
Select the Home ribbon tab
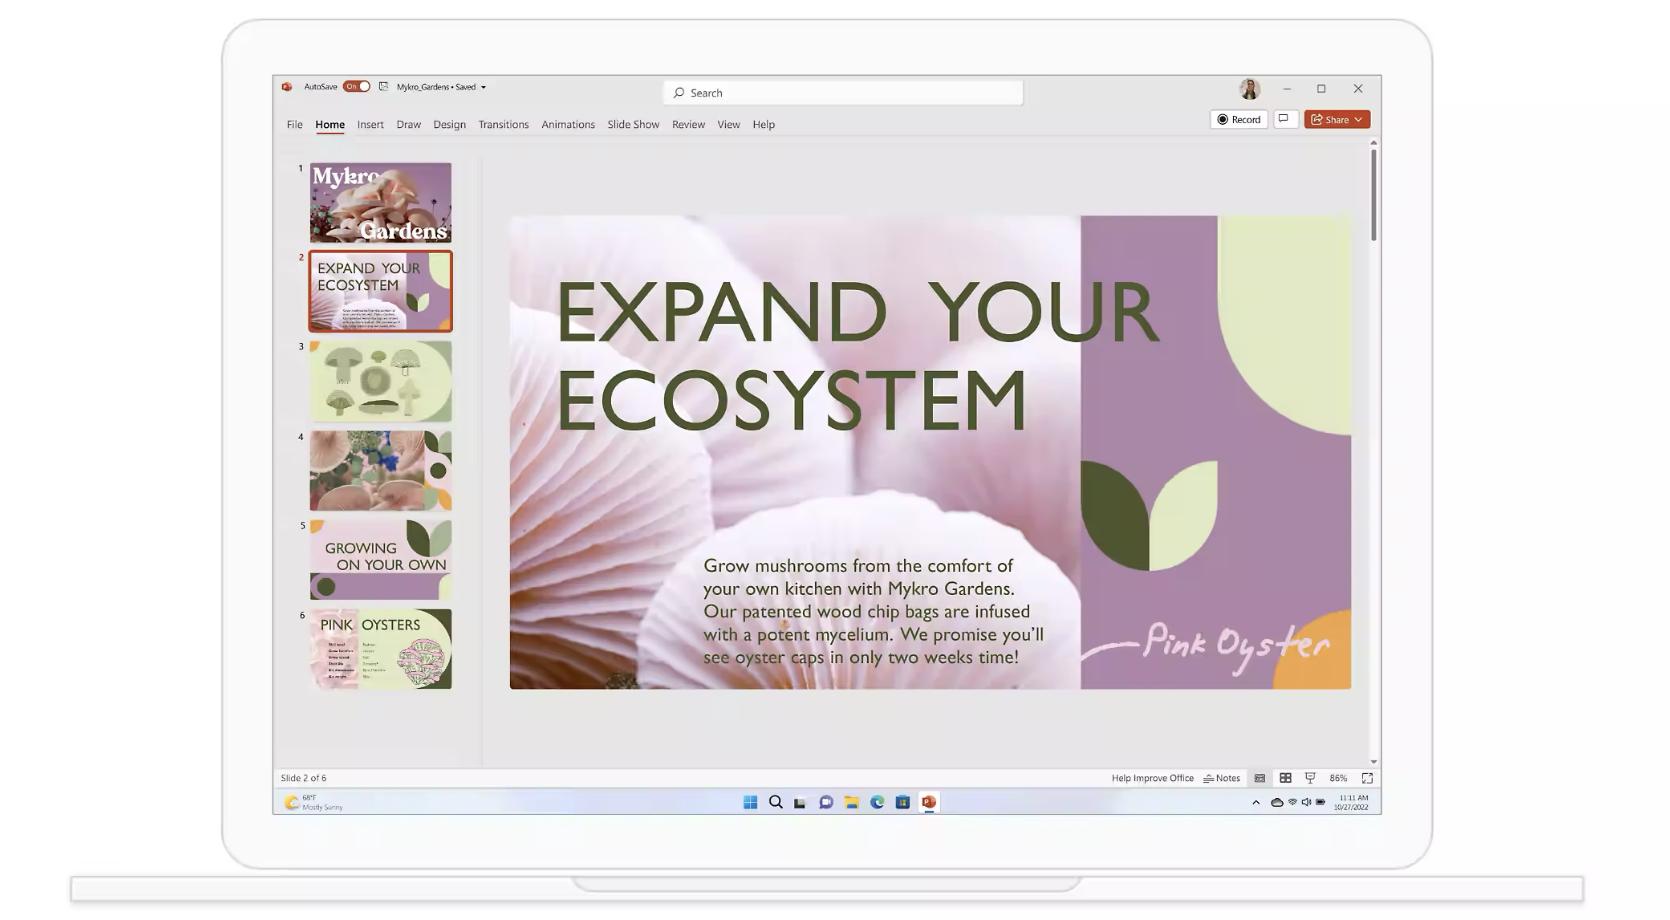click(330, 125)
